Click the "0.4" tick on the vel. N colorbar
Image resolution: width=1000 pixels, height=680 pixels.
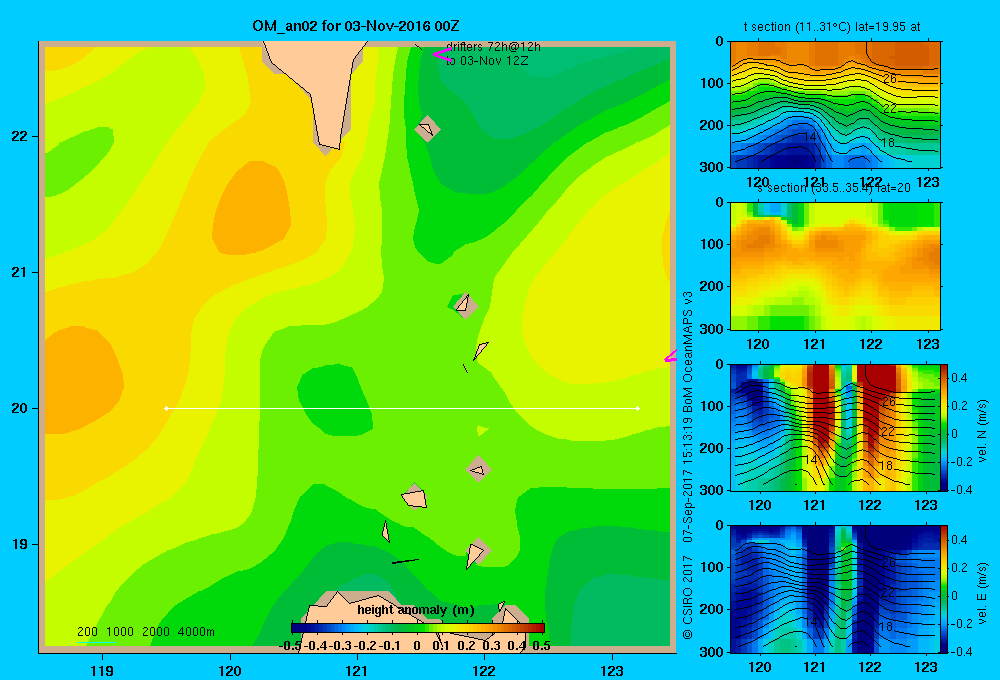click(x=959, y=378)
